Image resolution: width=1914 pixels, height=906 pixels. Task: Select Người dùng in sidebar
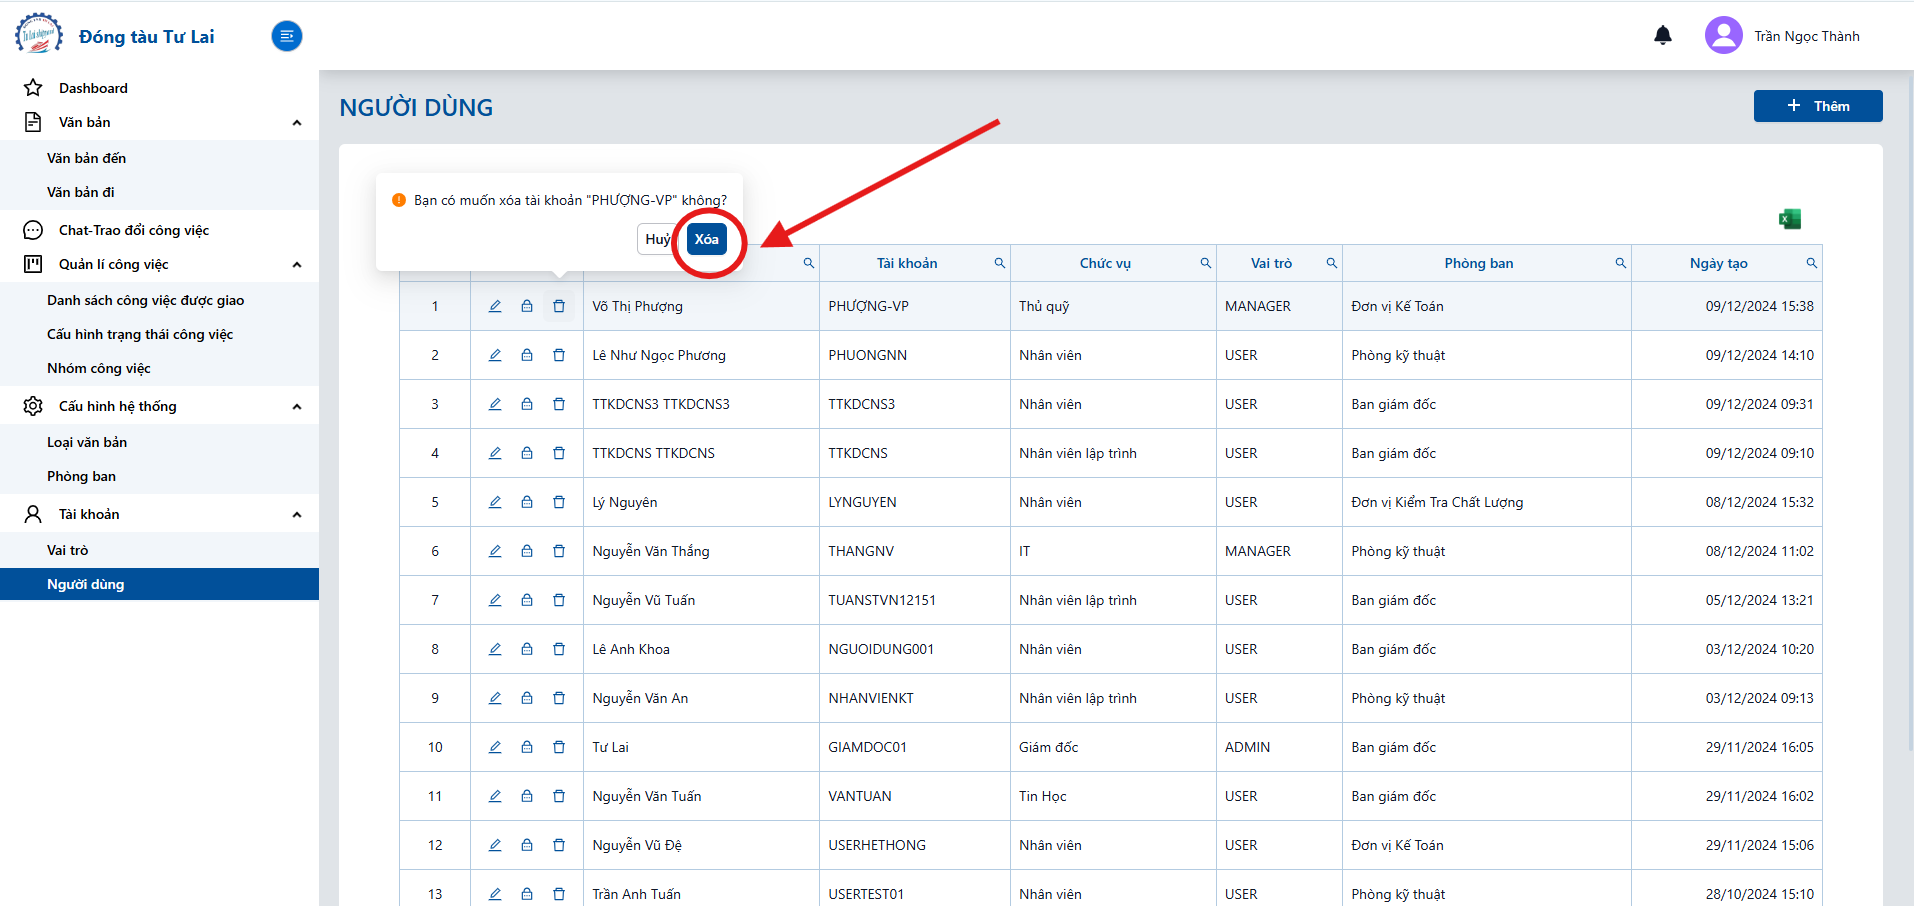pyautogui.click(x=160, y=584)
